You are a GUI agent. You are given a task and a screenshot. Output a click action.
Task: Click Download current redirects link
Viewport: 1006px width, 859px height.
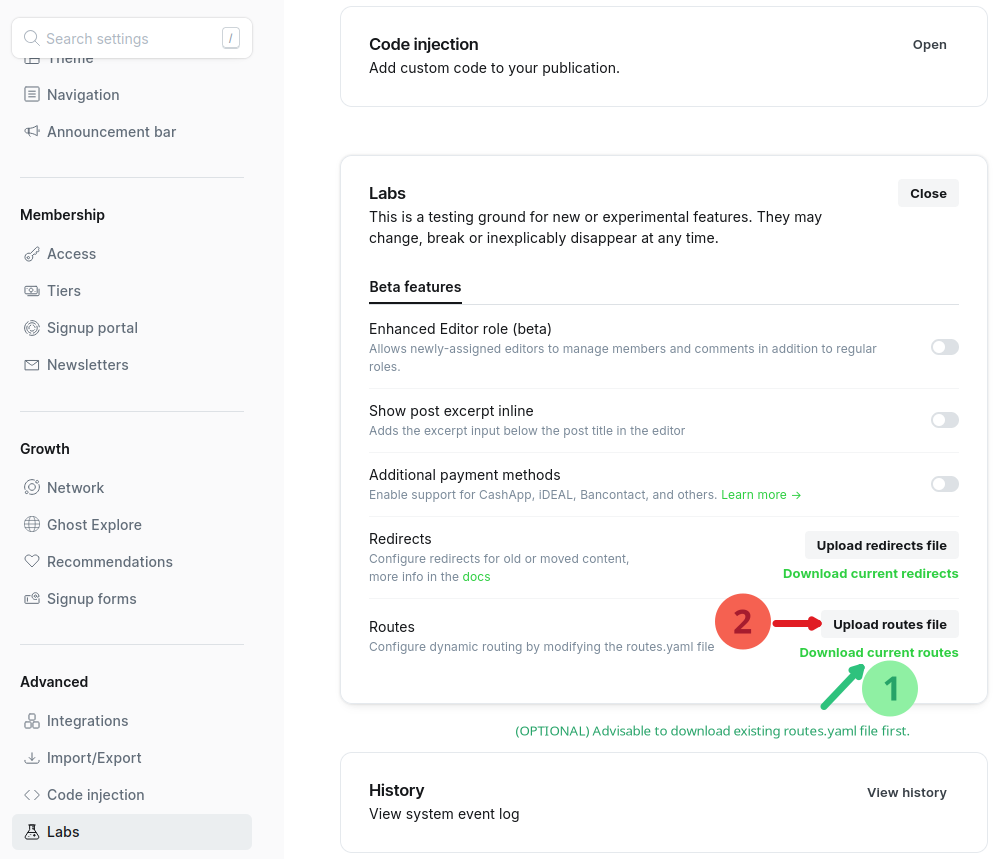tap(870, 574)
